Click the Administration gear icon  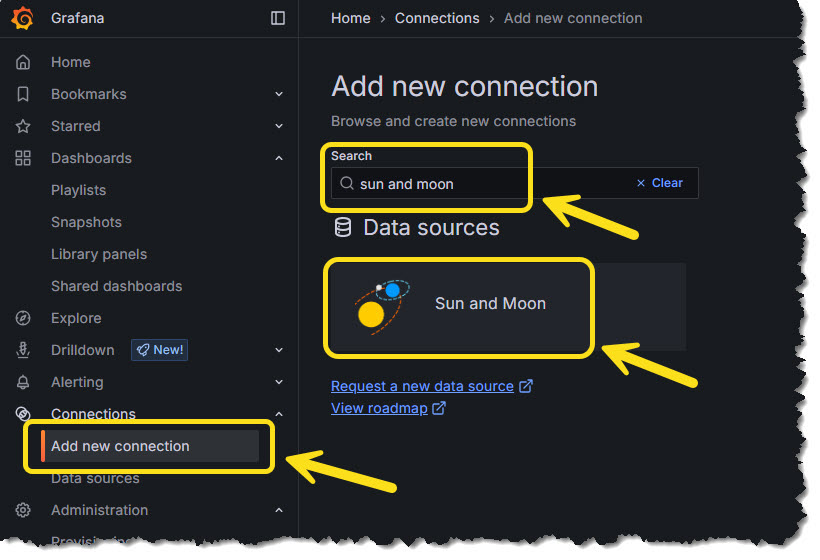23,510
